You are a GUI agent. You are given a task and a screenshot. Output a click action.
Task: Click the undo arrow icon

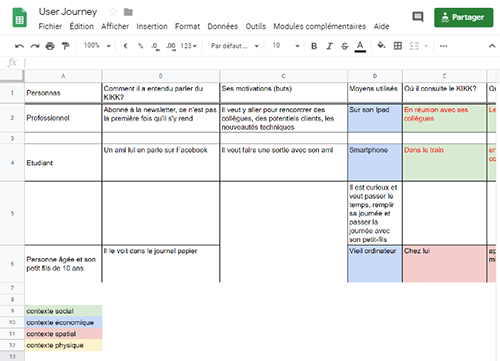pos(19,46)
